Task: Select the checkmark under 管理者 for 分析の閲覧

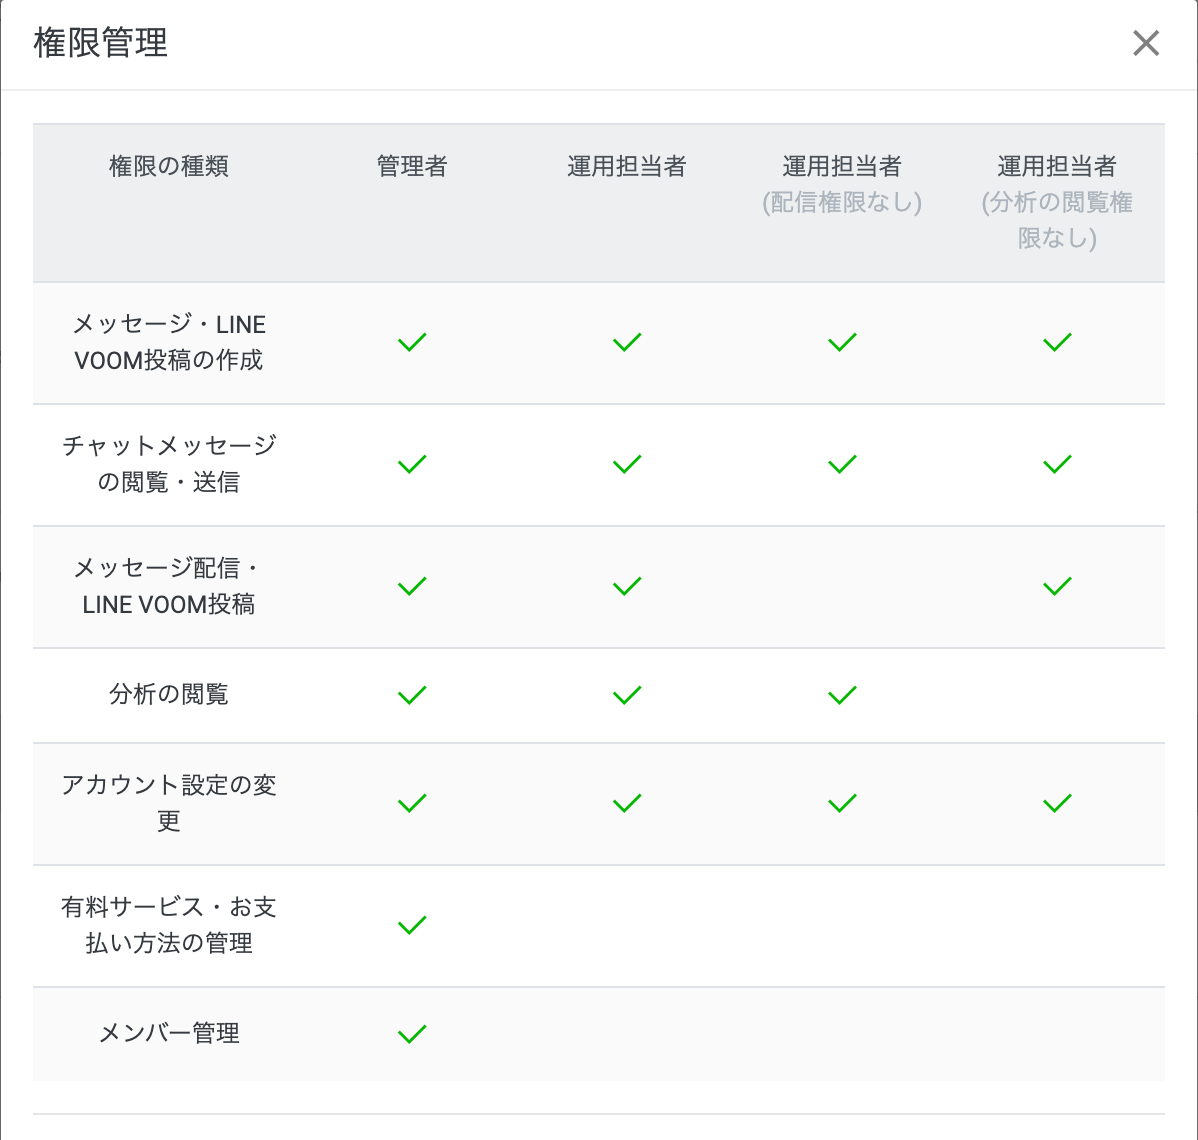Action: (x=411, y=695)
